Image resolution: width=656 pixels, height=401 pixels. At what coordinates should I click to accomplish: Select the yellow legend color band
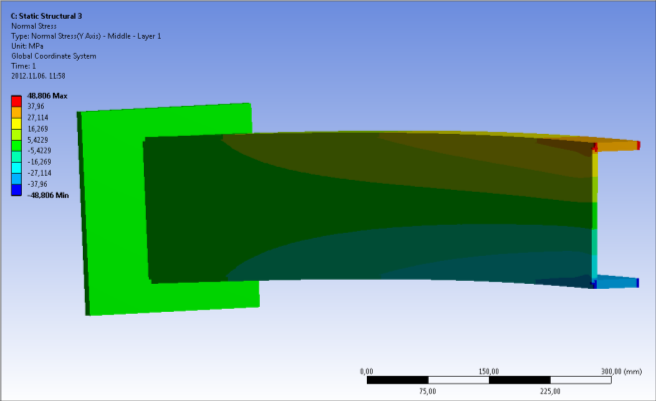coord(16,124)
